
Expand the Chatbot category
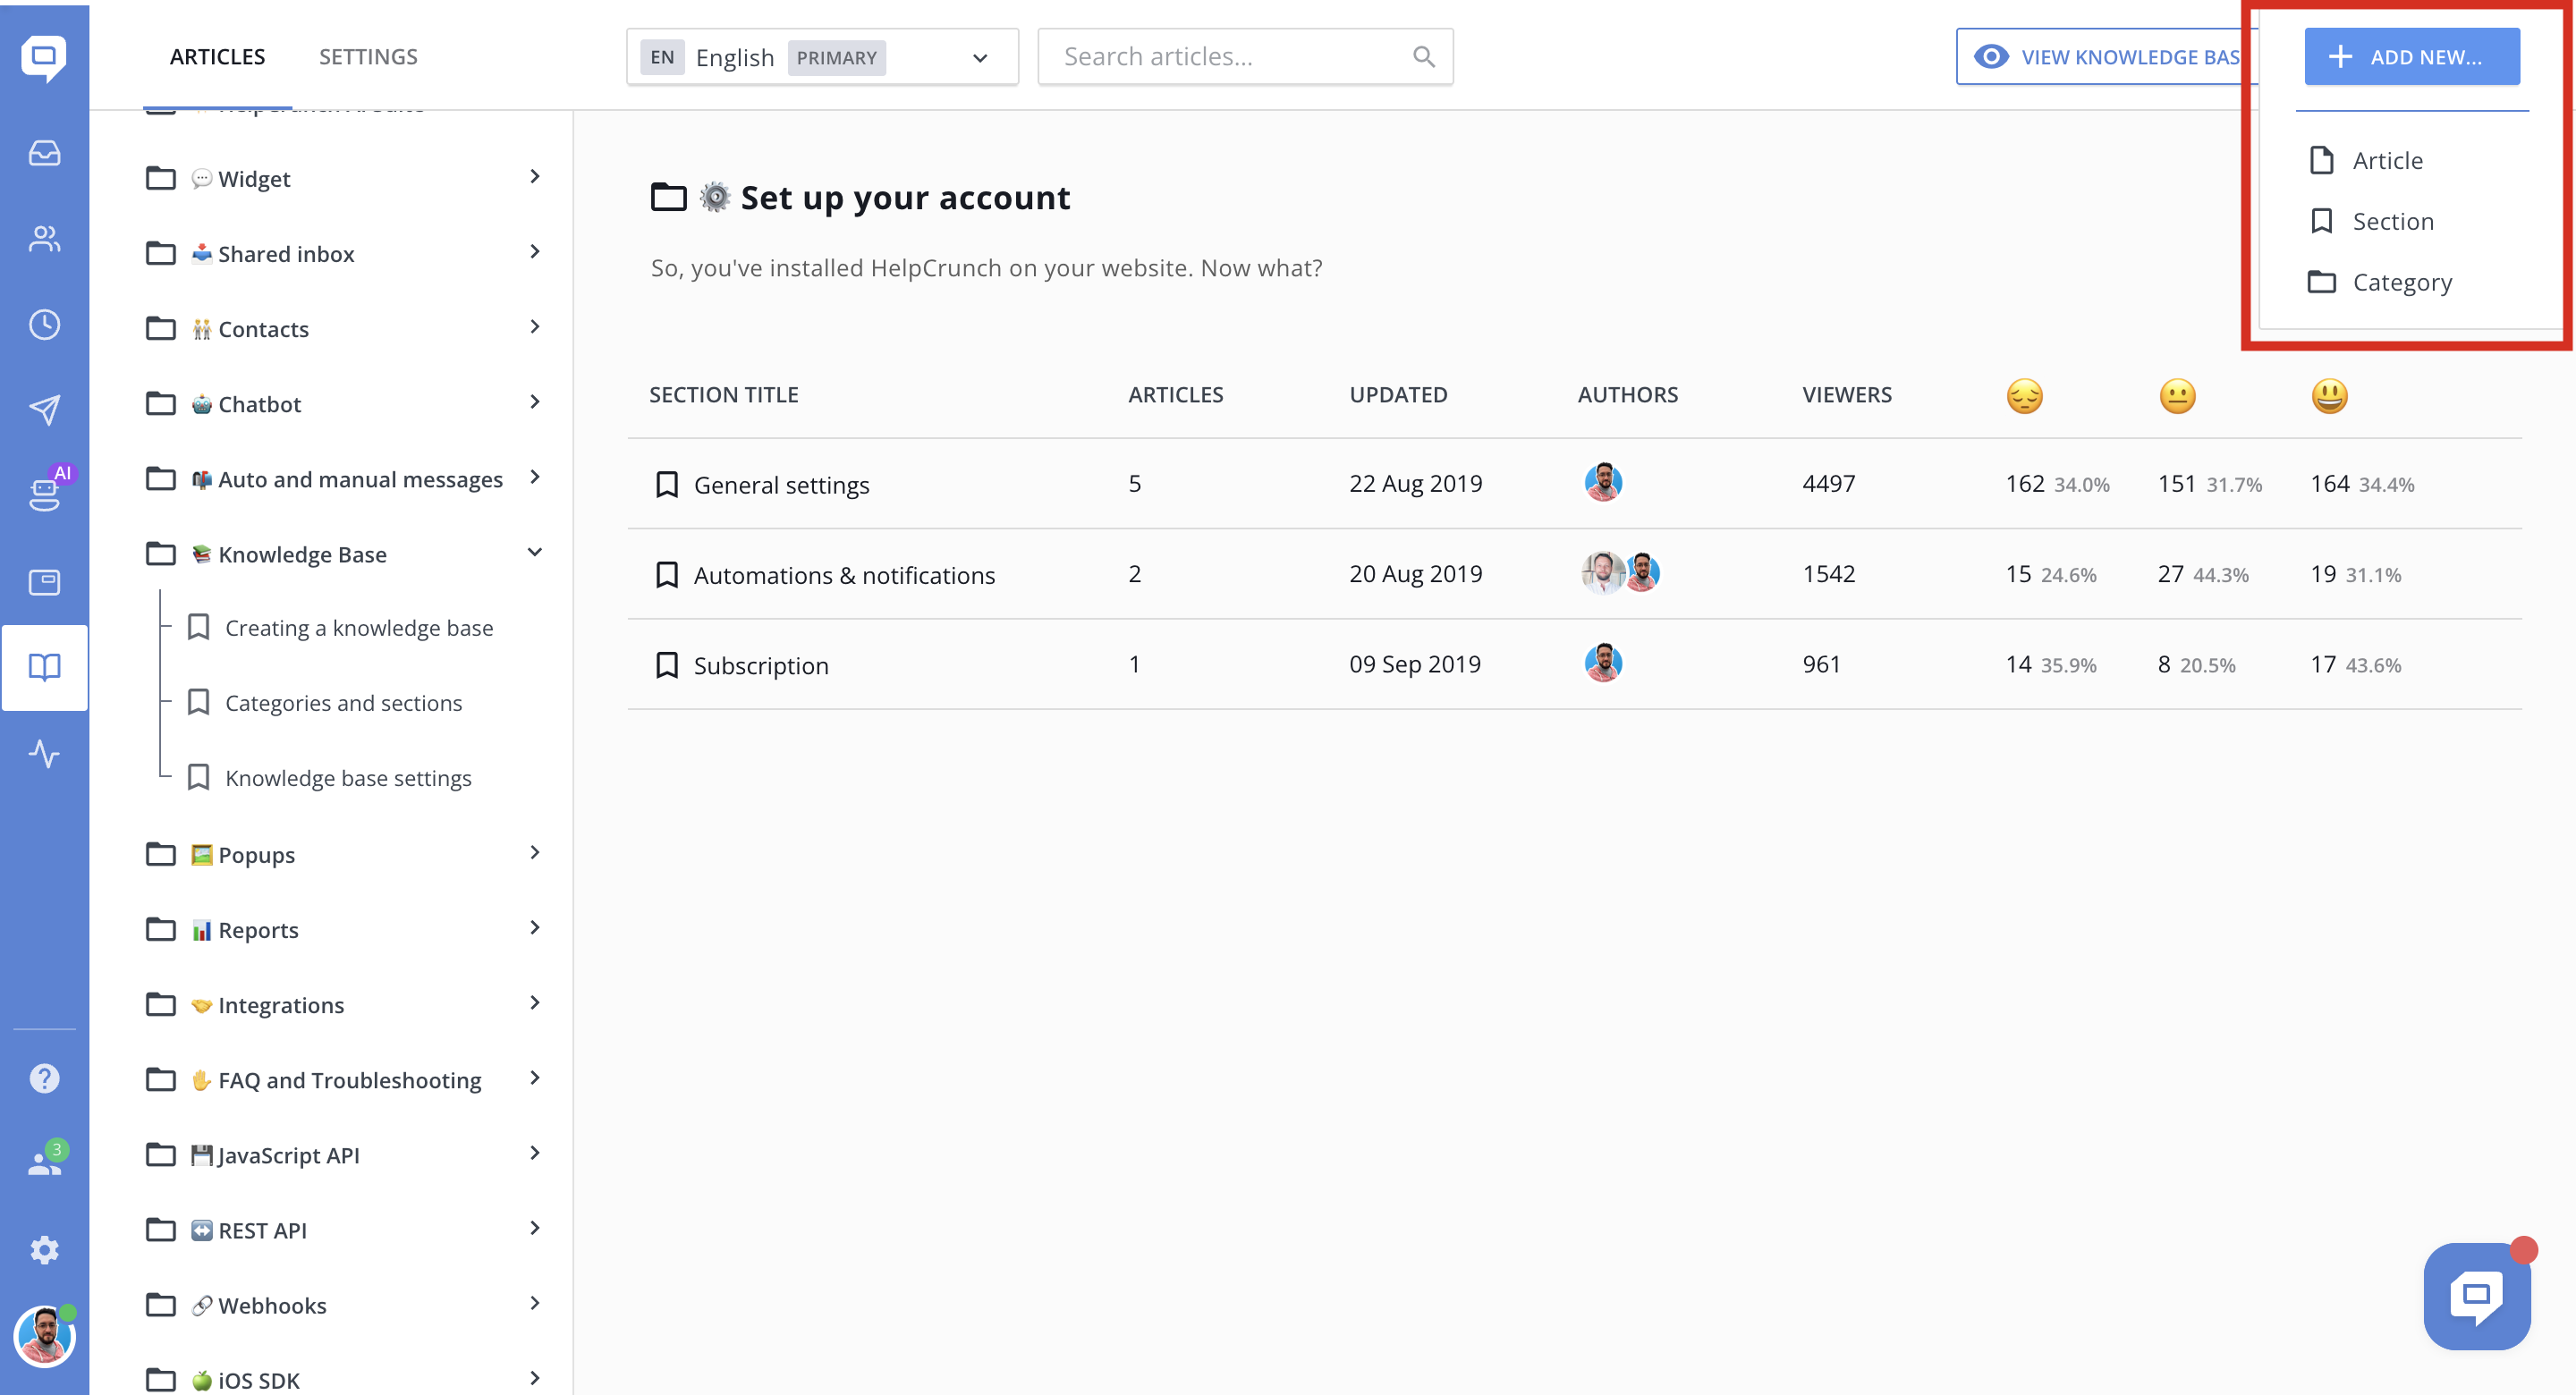pos(535,403)
